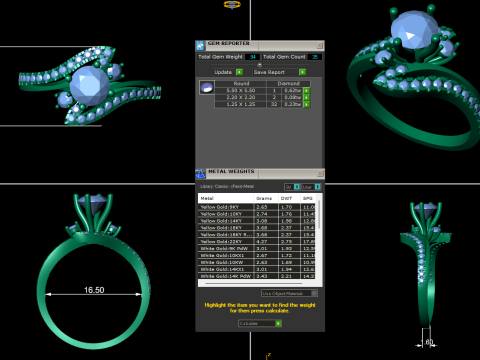480x360 pixels.
Task: Click the Metal Weights title bar
Action: click(x=260, y=173)
